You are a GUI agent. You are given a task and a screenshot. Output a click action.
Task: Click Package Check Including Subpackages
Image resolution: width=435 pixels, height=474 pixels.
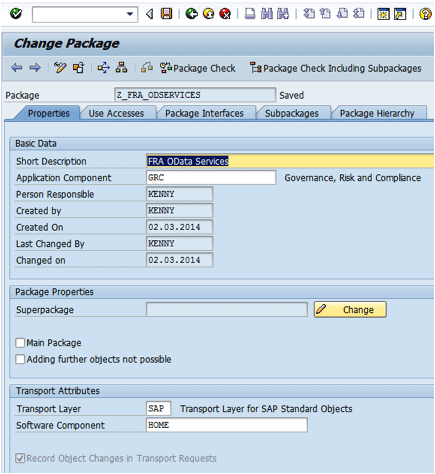pos(336,68)
